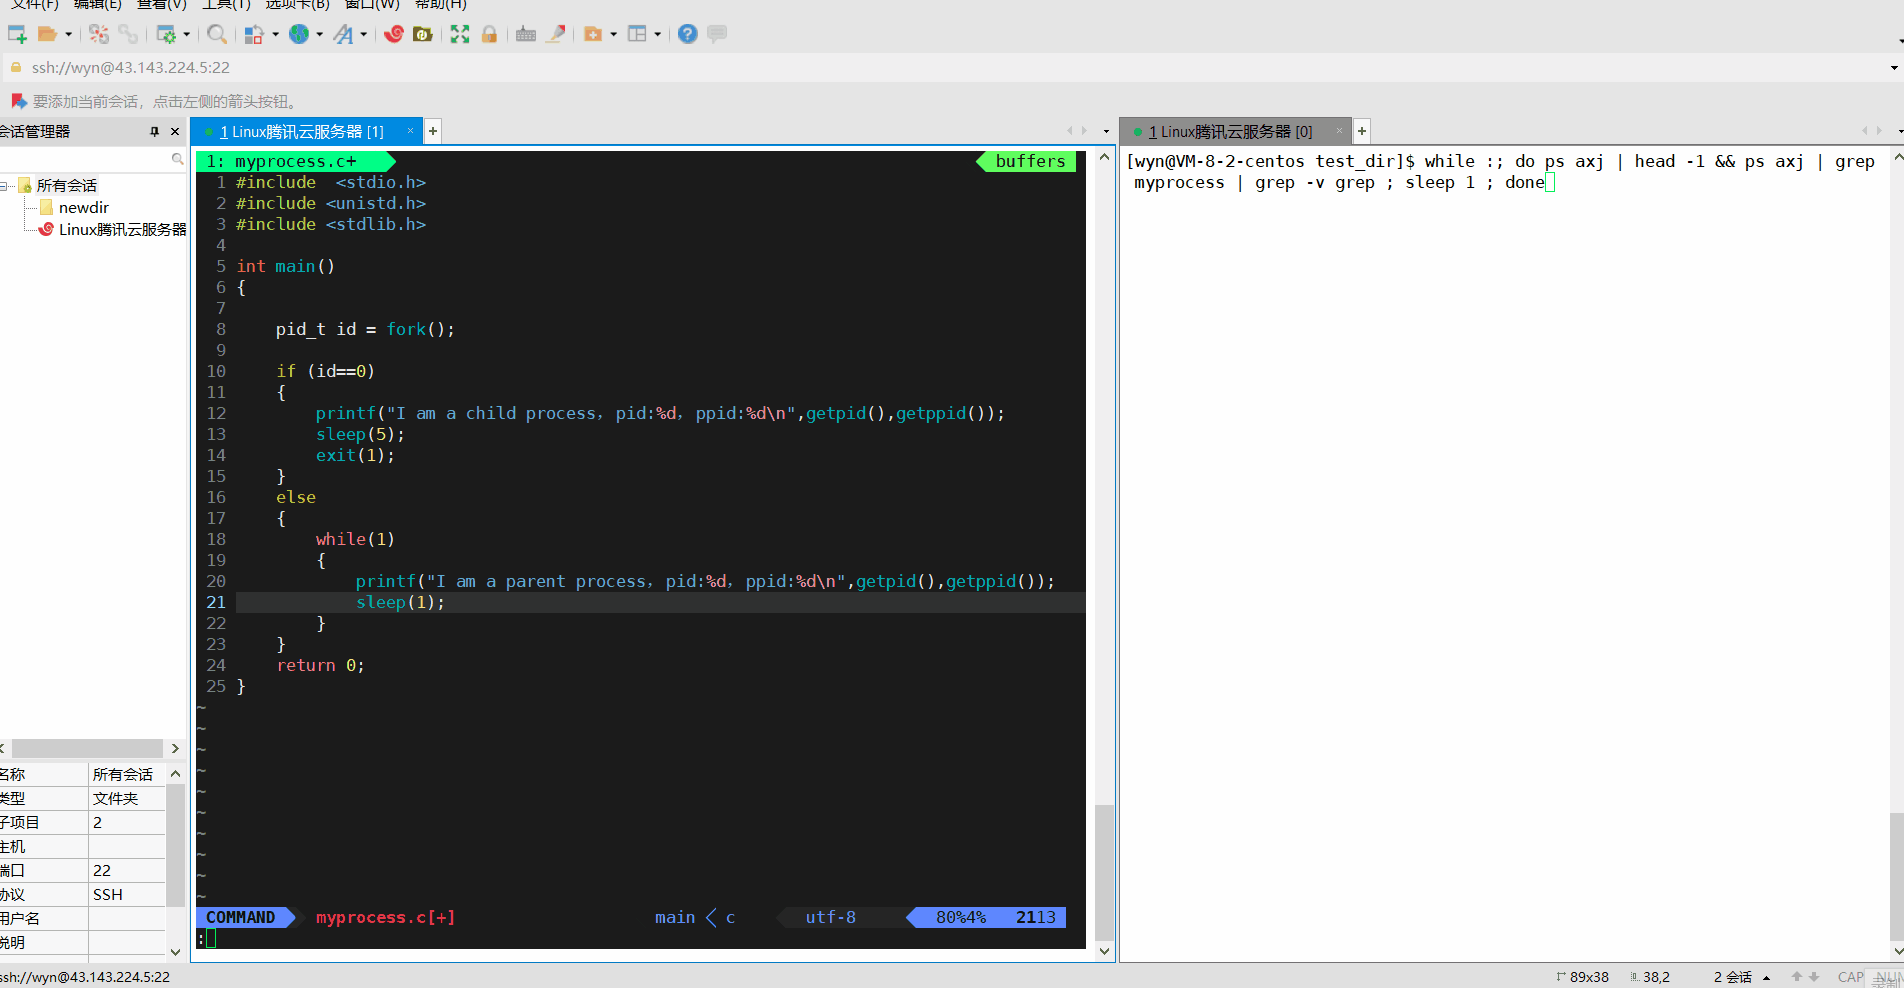Launch Xftp with the red swirl icon

click(394, 34)
